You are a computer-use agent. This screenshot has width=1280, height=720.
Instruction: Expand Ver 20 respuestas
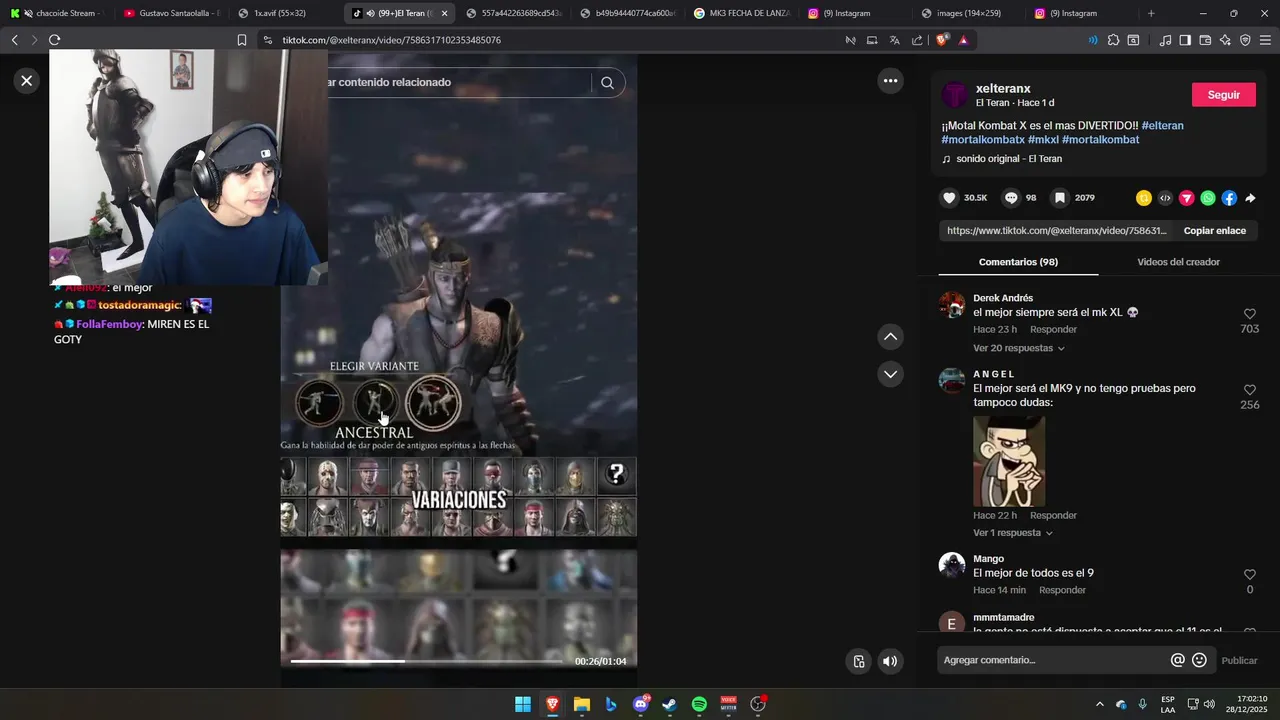pos(1019,348)
